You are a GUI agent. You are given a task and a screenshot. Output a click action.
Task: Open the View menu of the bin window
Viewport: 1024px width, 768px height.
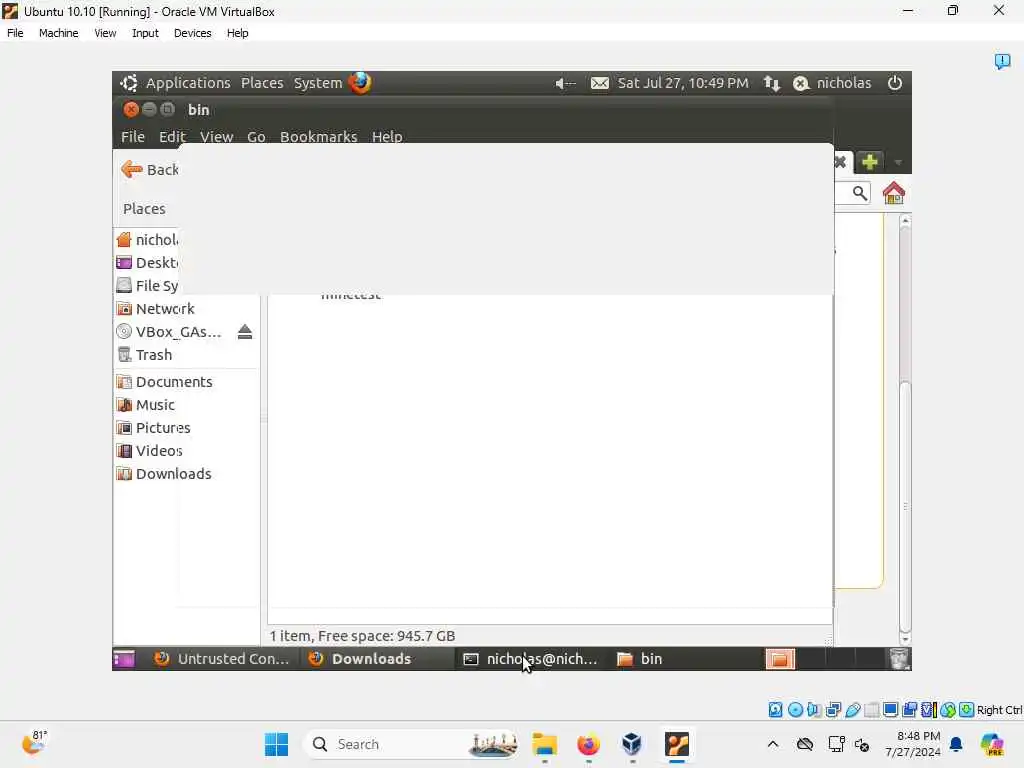tap(216, 136)
